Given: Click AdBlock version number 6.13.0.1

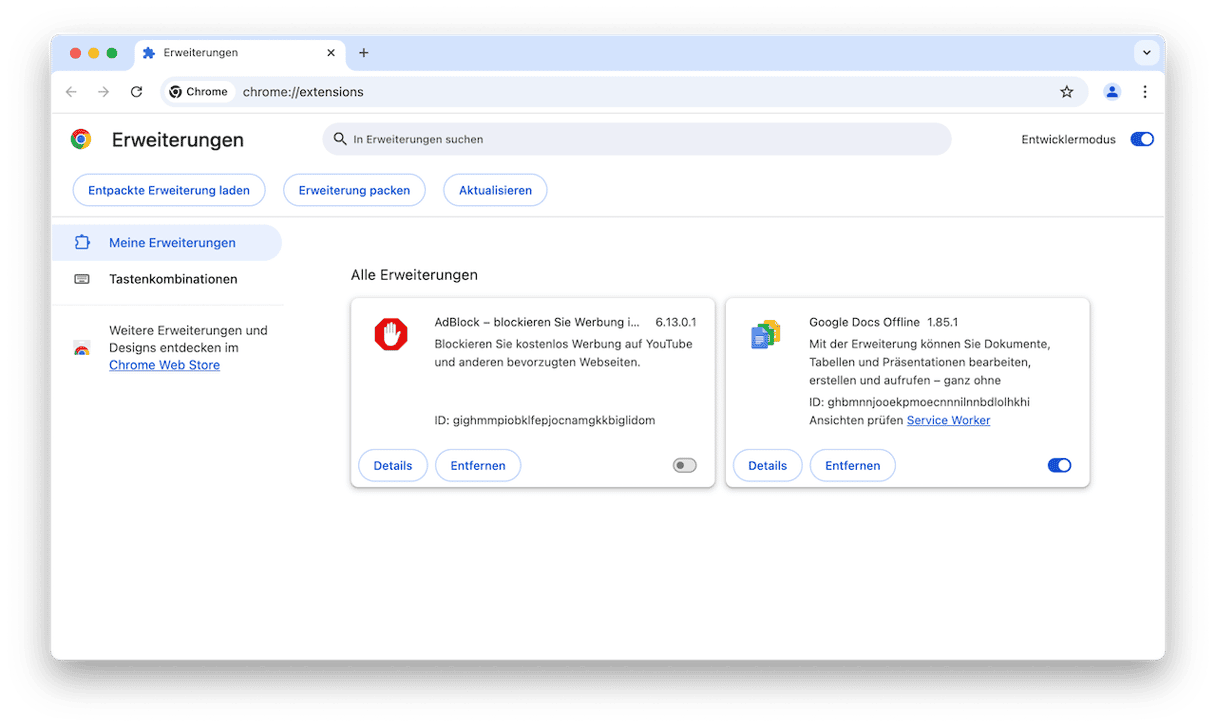Looking at the screenshot, I should [676, 323].
